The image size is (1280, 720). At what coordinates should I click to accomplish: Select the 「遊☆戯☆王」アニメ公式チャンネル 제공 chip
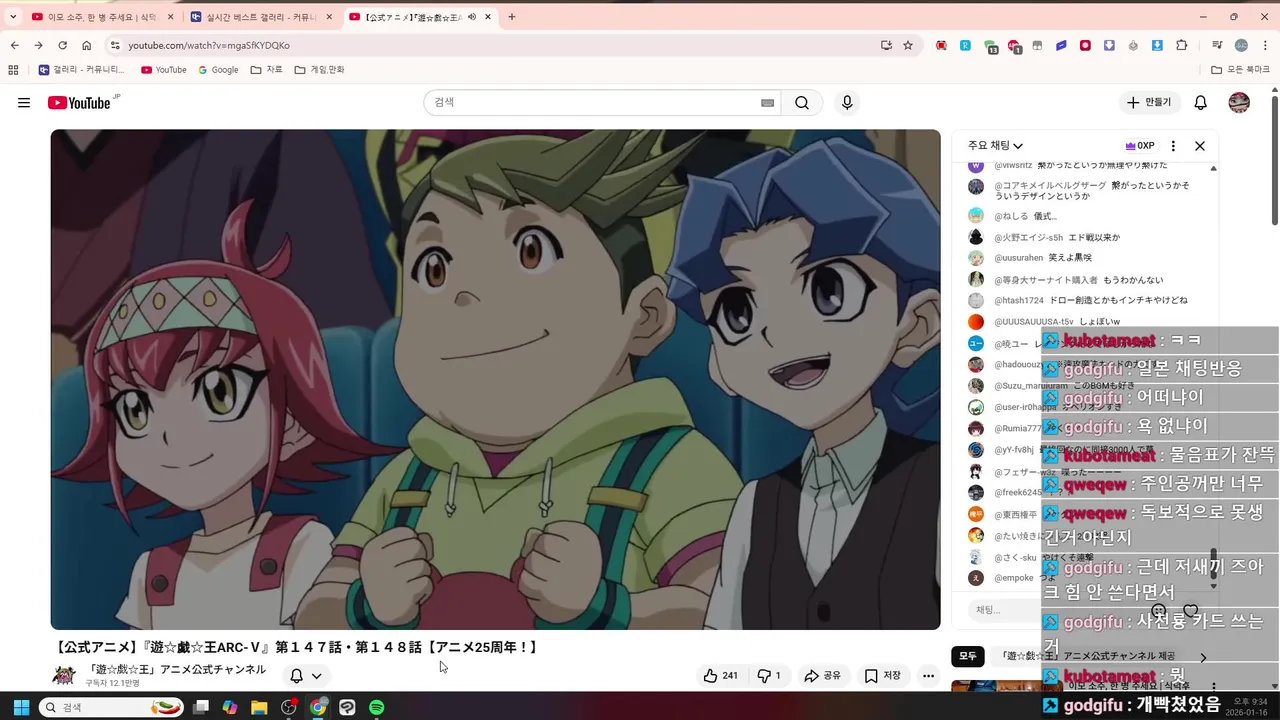click(x=1086, y=656)
